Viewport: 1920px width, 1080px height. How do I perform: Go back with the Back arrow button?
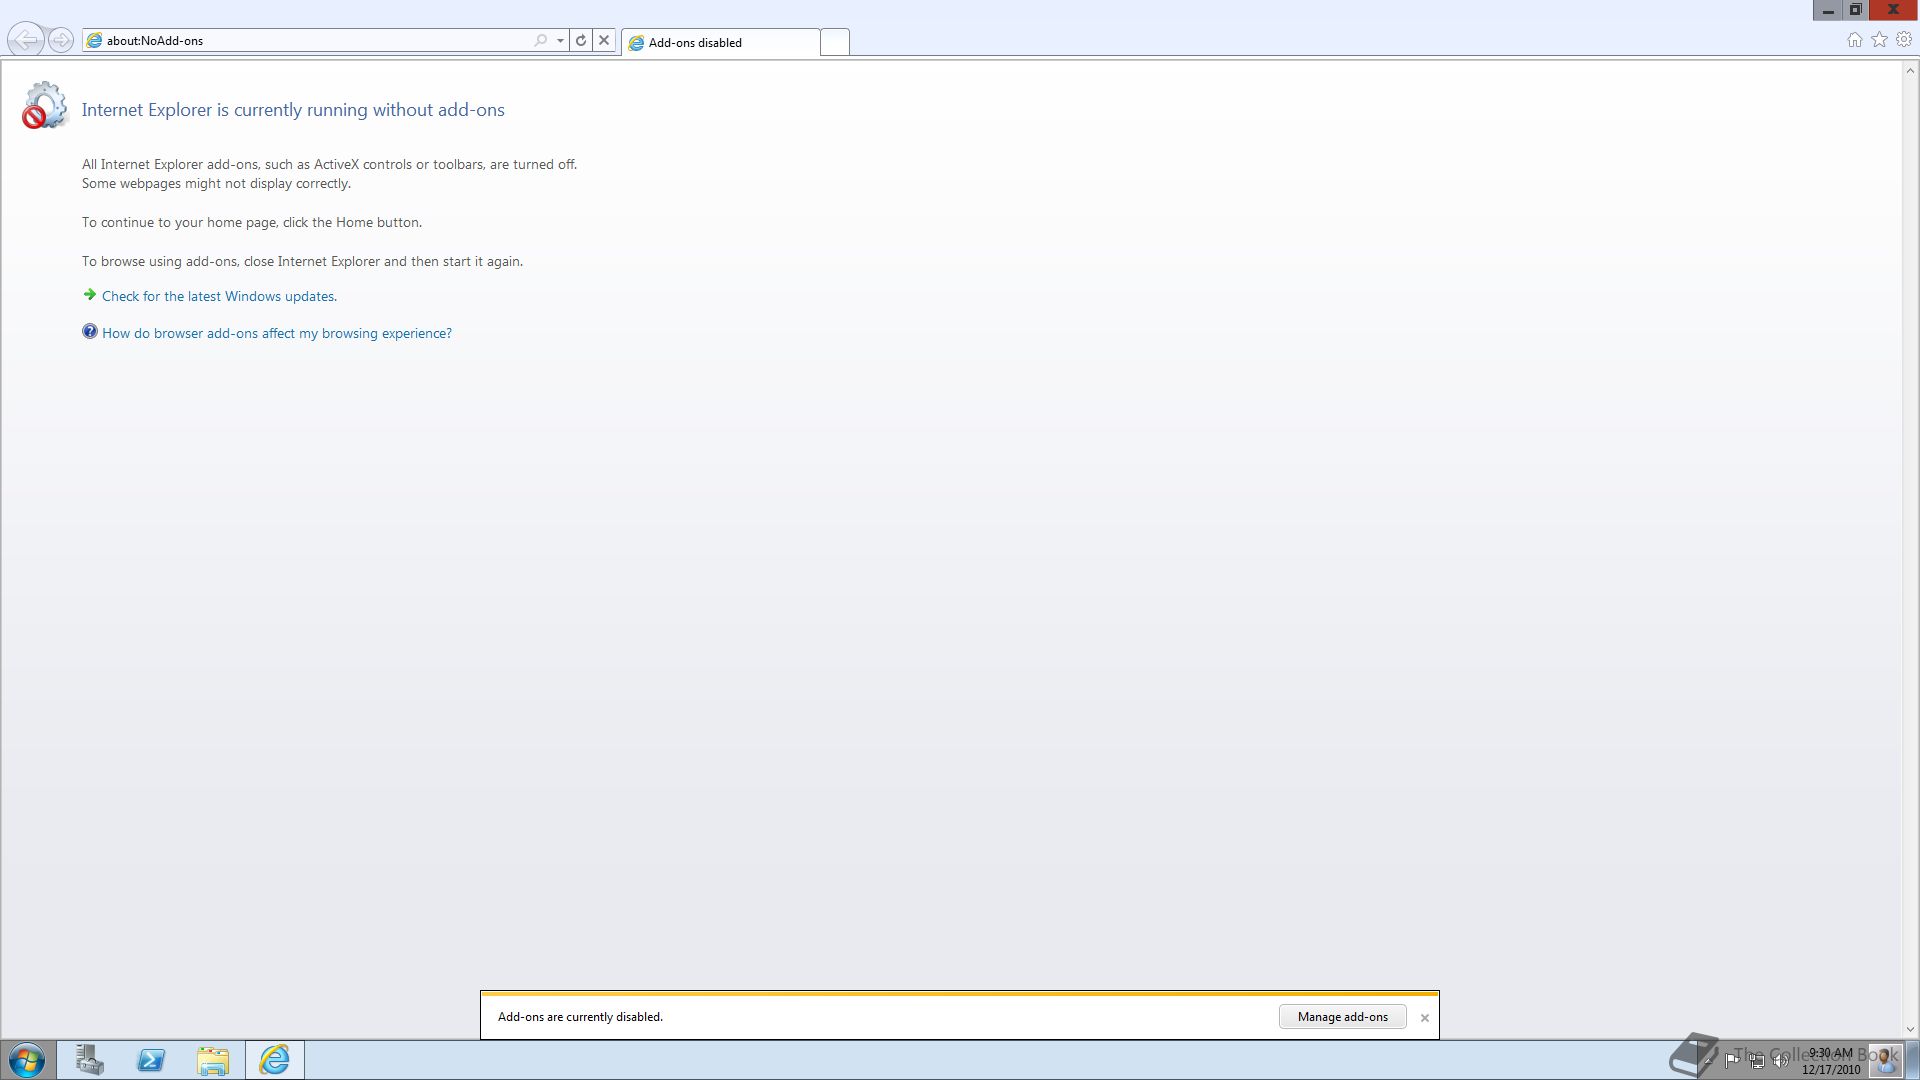27,40
